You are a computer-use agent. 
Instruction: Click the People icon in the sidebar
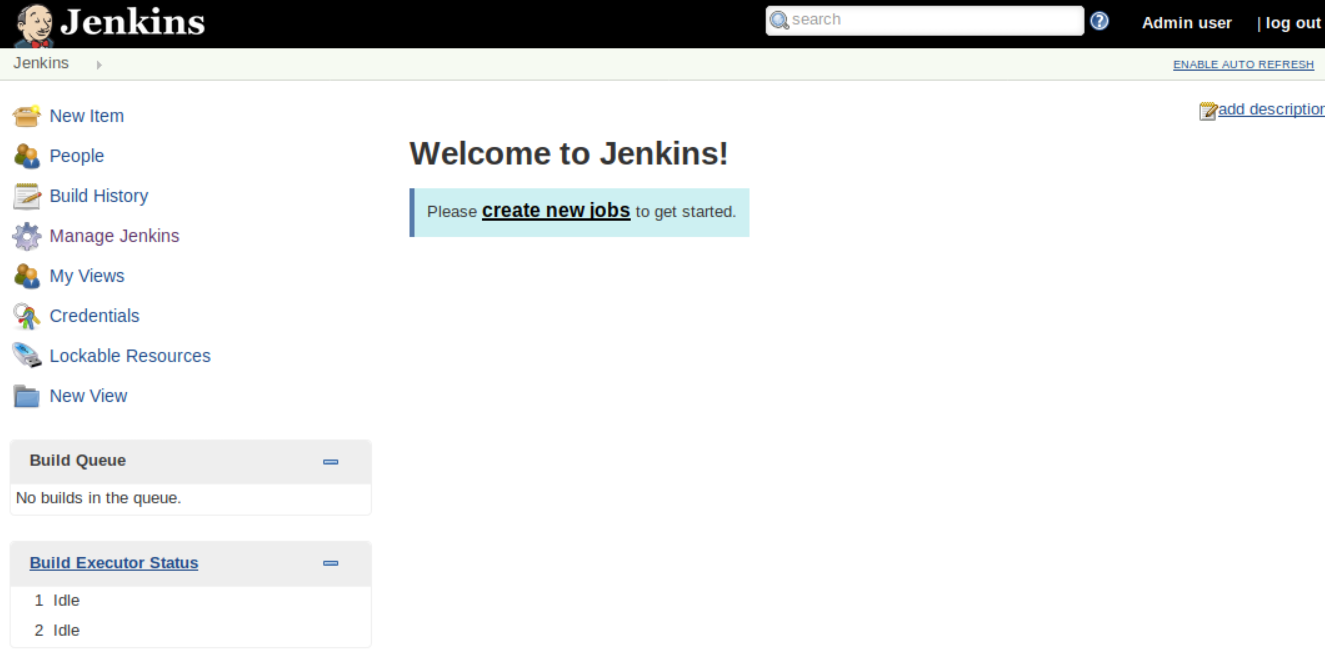27,156
